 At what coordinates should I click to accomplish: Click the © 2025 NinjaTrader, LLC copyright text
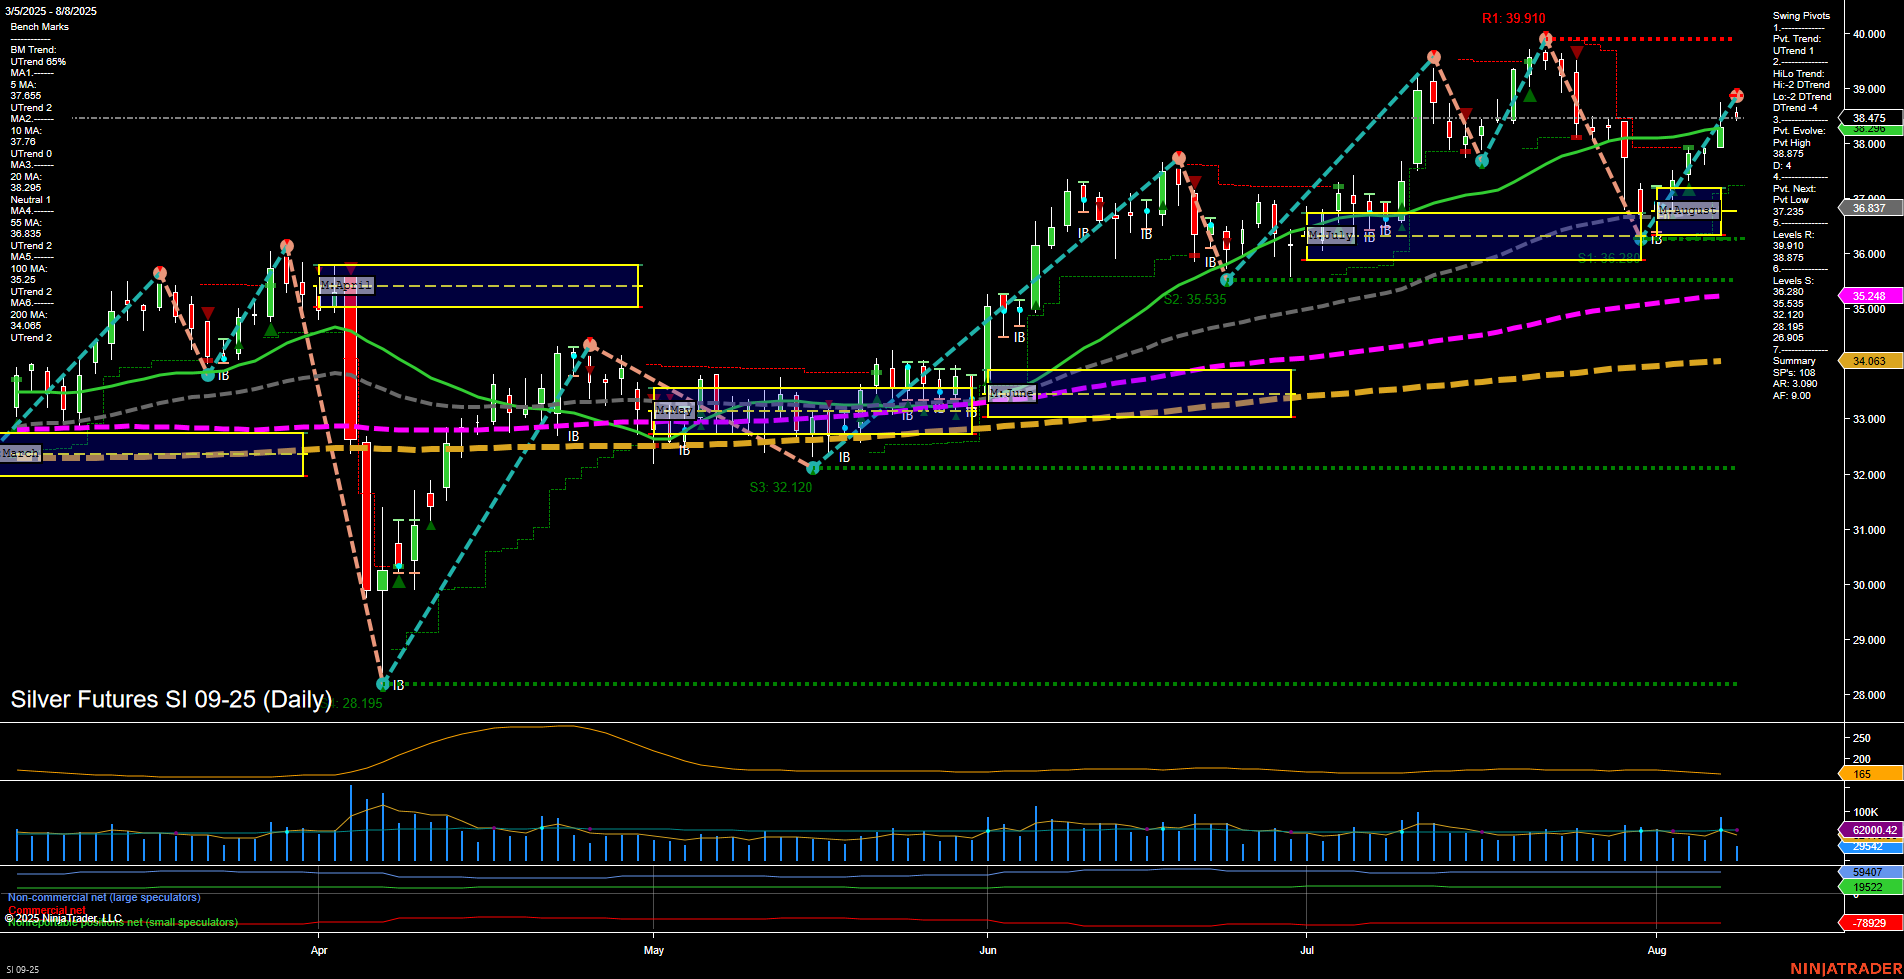[x=64, y=917]
